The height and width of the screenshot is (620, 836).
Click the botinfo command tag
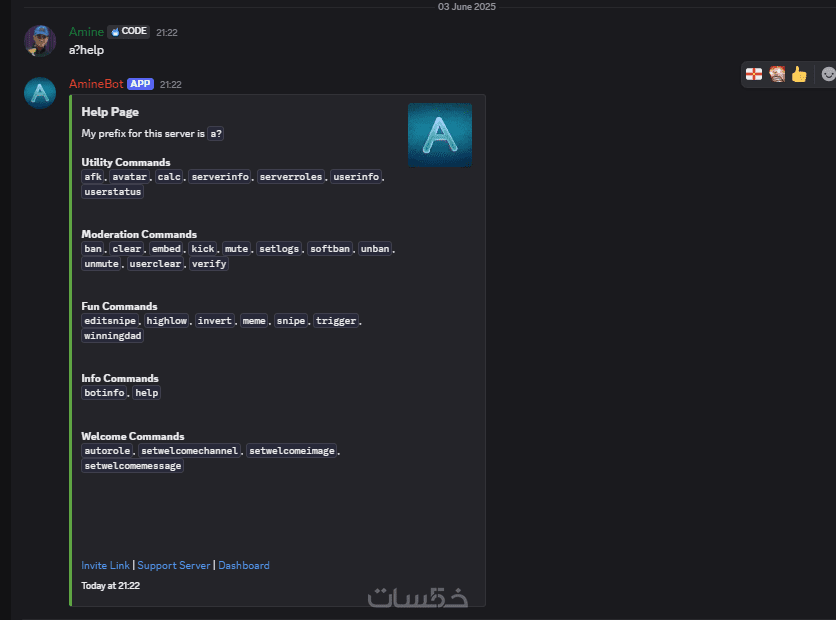click(104, 393)
